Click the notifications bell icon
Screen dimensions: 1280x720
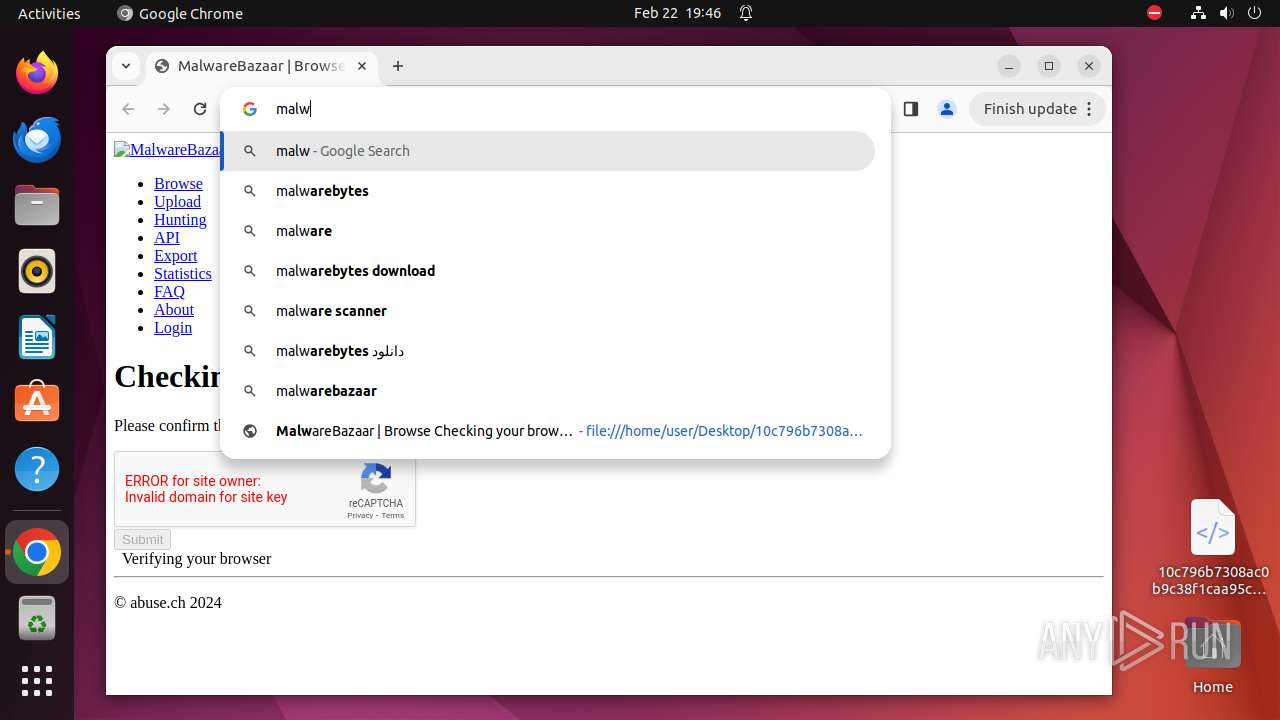click(x=746, y=13)
